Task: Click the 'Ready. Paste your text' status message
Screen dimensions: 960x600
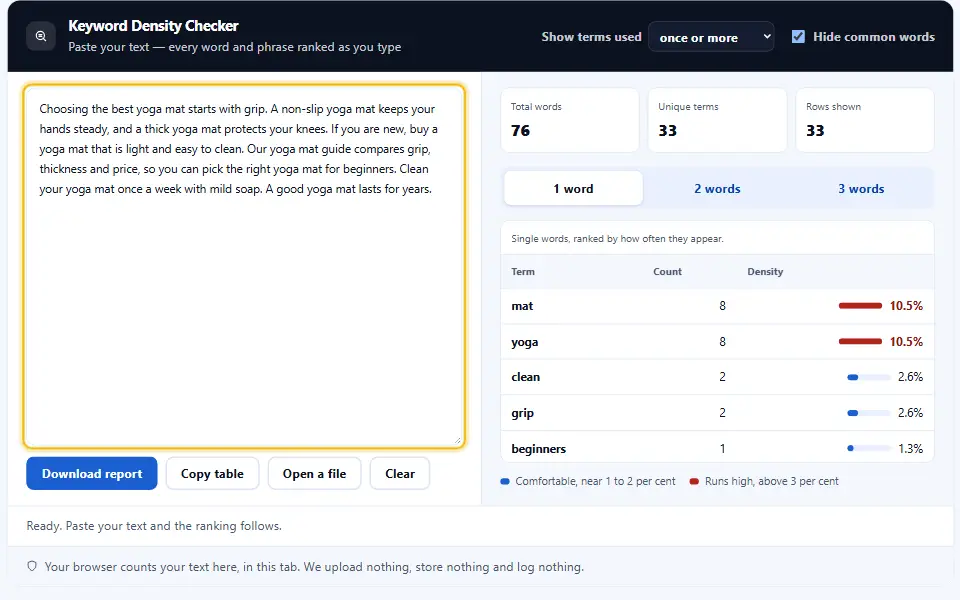Action: pos(154,526)
